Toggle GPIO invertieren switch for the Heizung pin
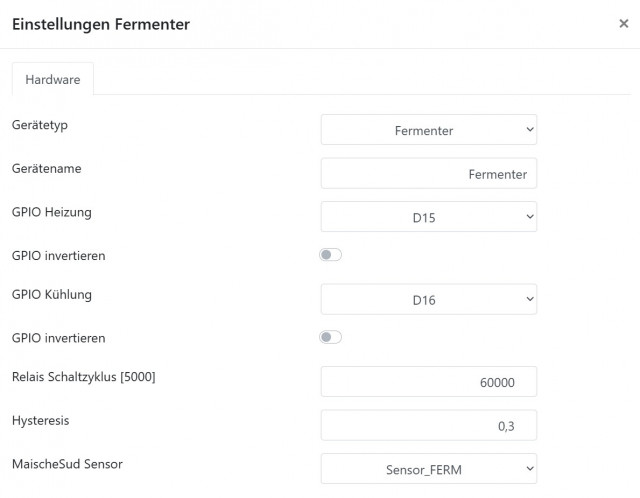 [330, 255]
